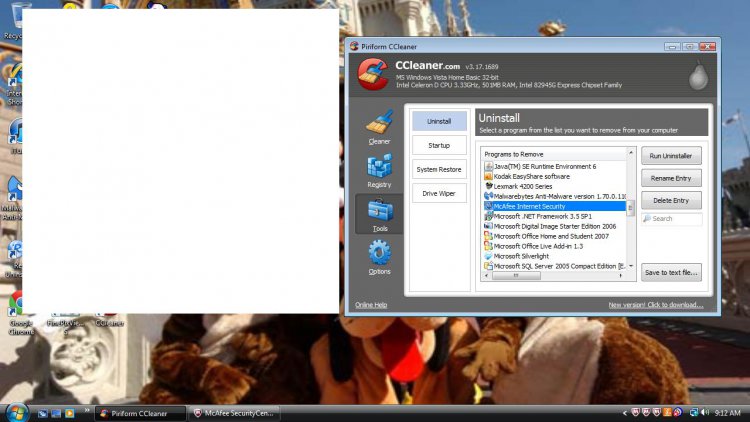Click the New version download link

(656, 305)
